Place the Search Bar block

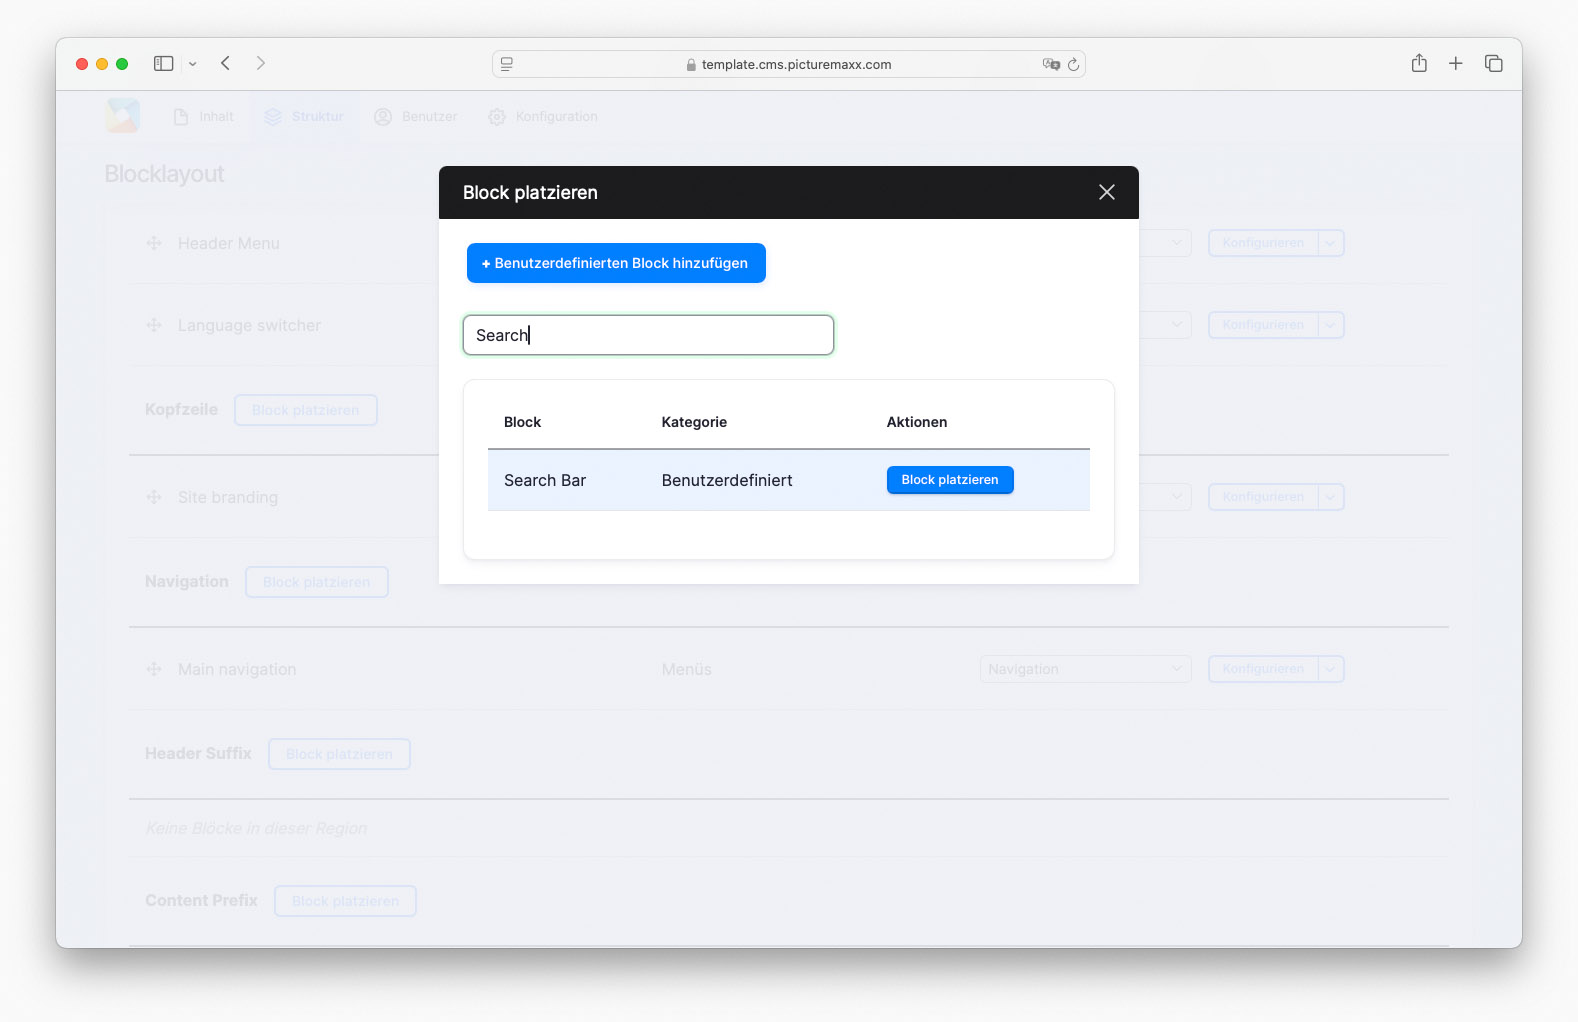coord(950,480)
